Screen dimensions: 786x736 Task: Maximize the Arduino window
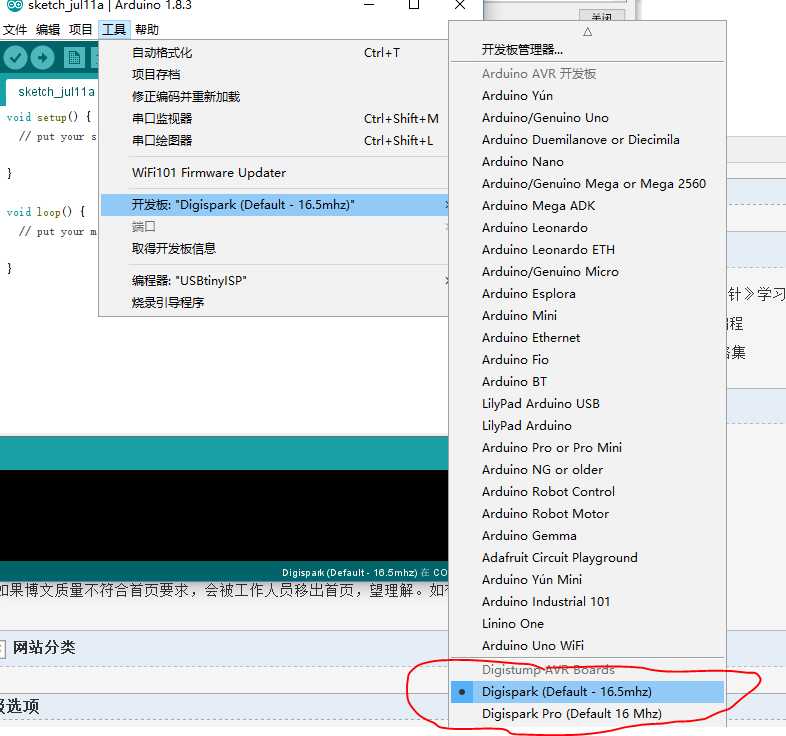coord(414,5)
